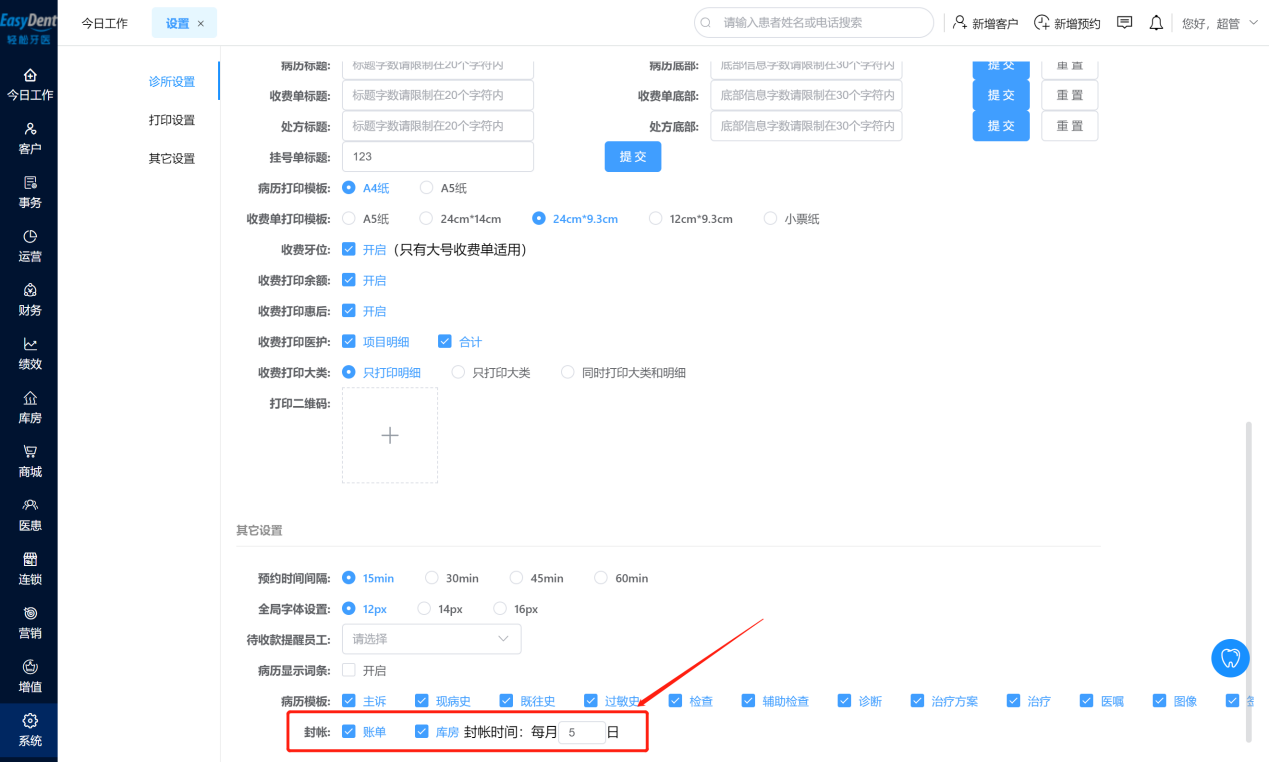Toggle the 收费牙位 开启 checkbox
The height and width of the screenshot is (762, 1269).
[349, 249]
